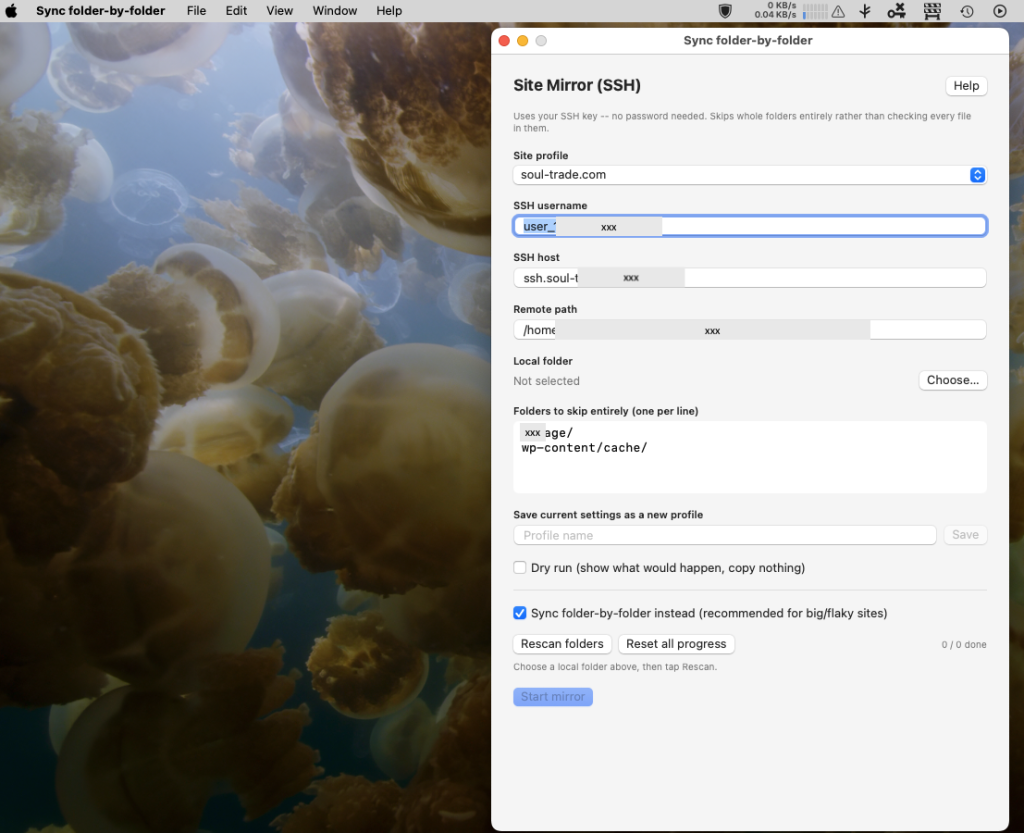Click the Reset all progress button
1024x833 pixels.
coord(676,644)
